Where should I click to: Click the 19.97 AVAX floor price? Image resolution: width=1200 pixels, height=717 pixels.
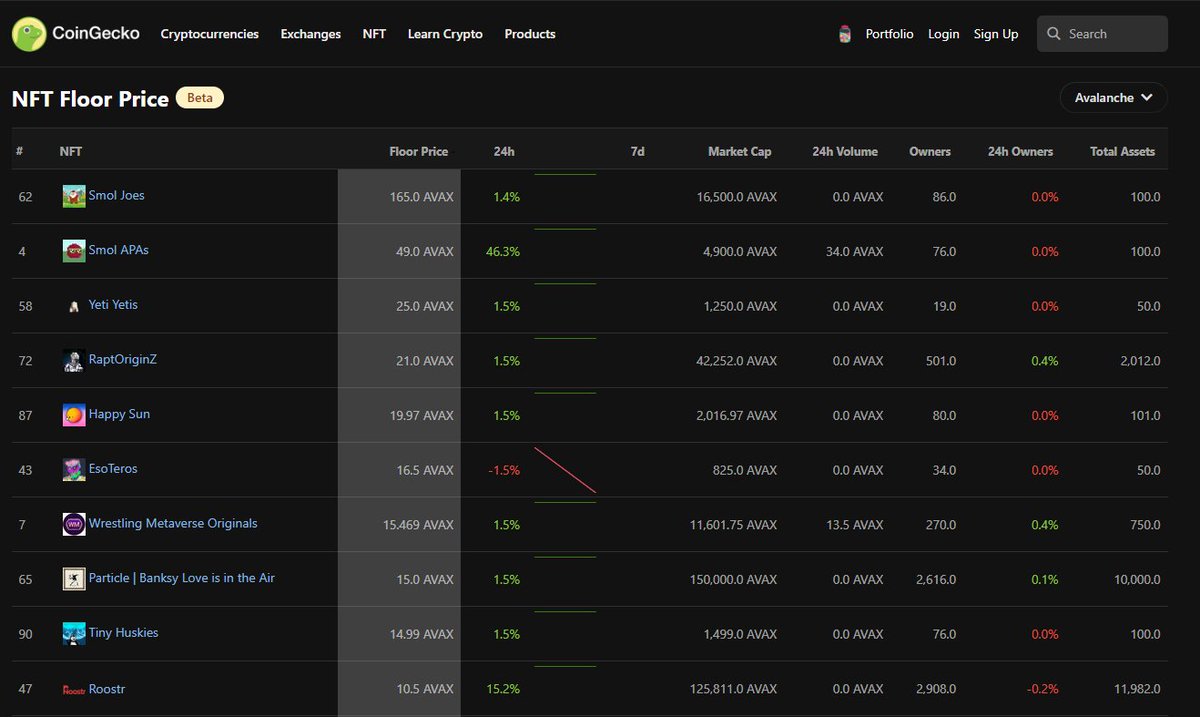[420, 416]
